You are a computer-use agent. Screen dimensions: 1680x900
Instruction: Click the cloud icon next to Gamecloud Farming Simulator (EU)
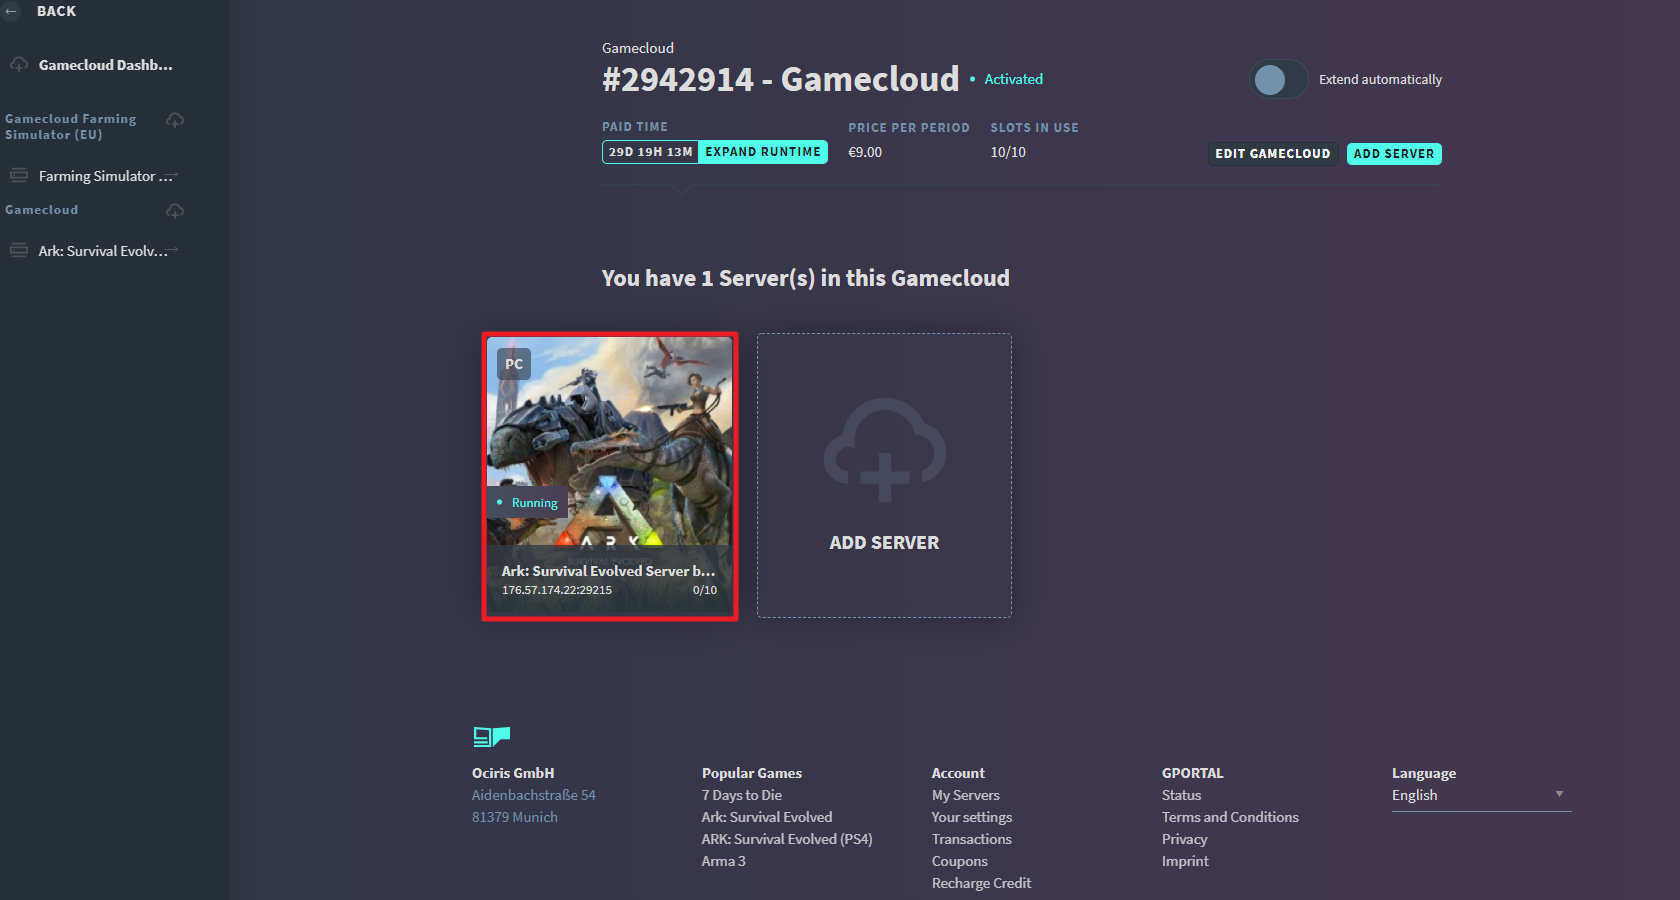point(175,119)
